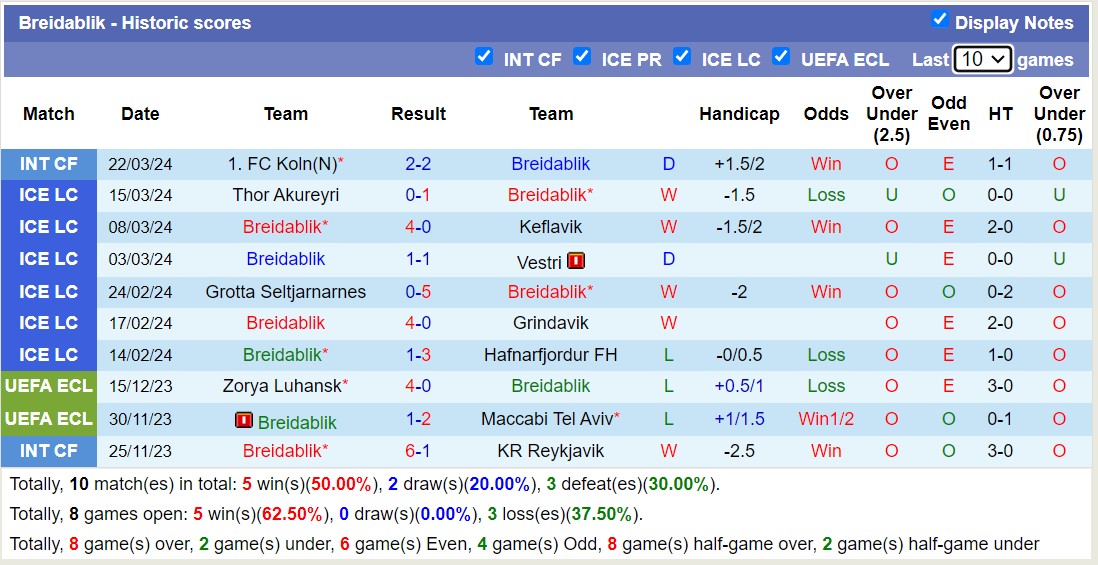The height and width of the screenshot is (565, 1098).
Task: Click the Handicap column header
Action: (x=739, y=114)
